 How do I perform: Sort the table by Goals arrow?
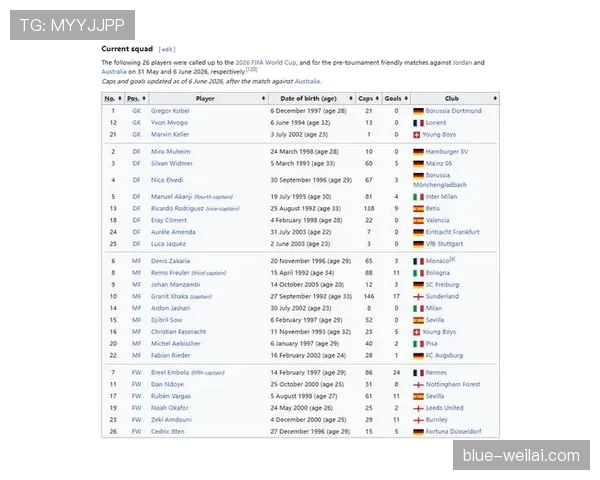click(406, 98)
